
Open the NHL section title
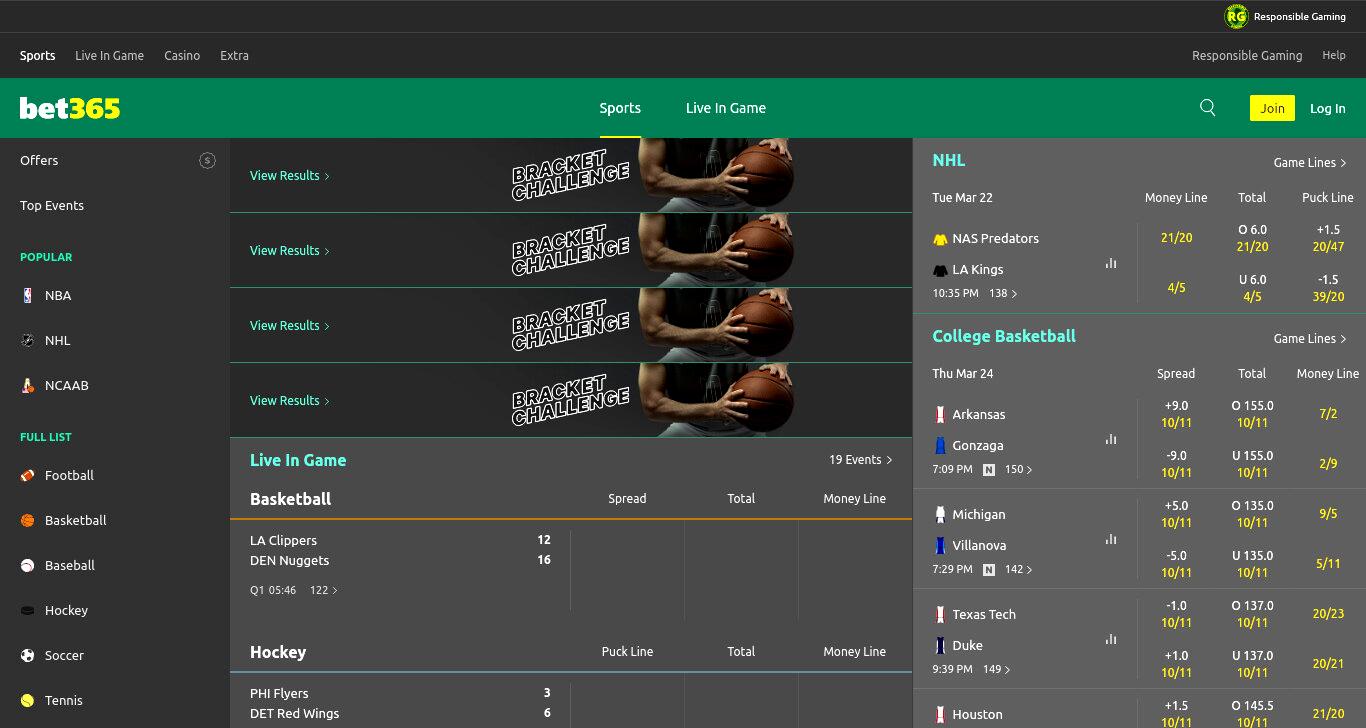tap(949, 160)
